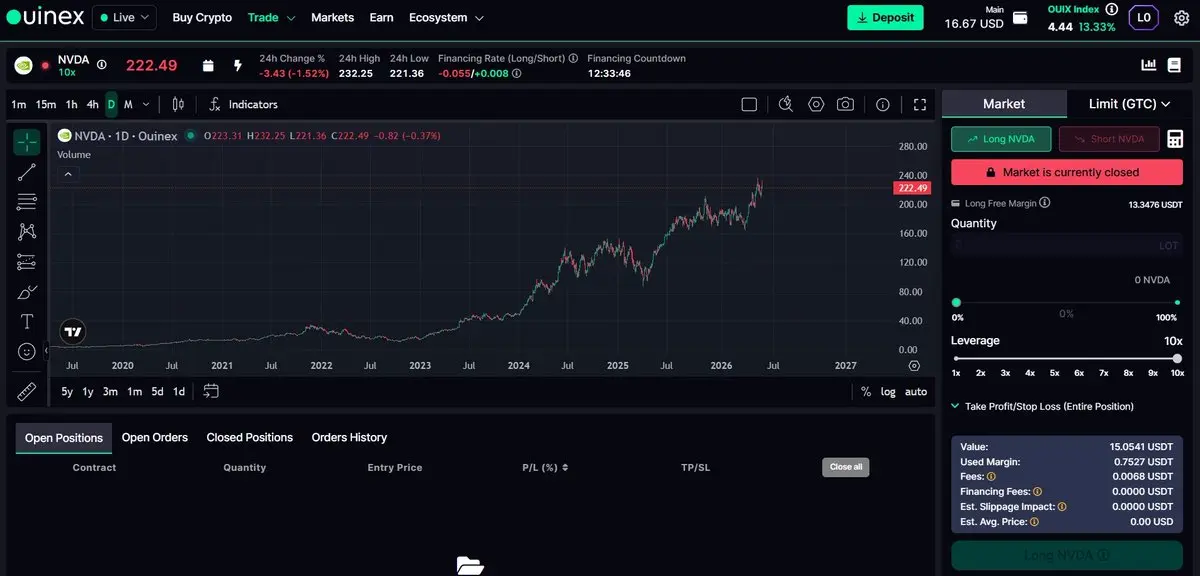Open the candlestick chart style selector
1200x576 pixels.
coord(178,104)
